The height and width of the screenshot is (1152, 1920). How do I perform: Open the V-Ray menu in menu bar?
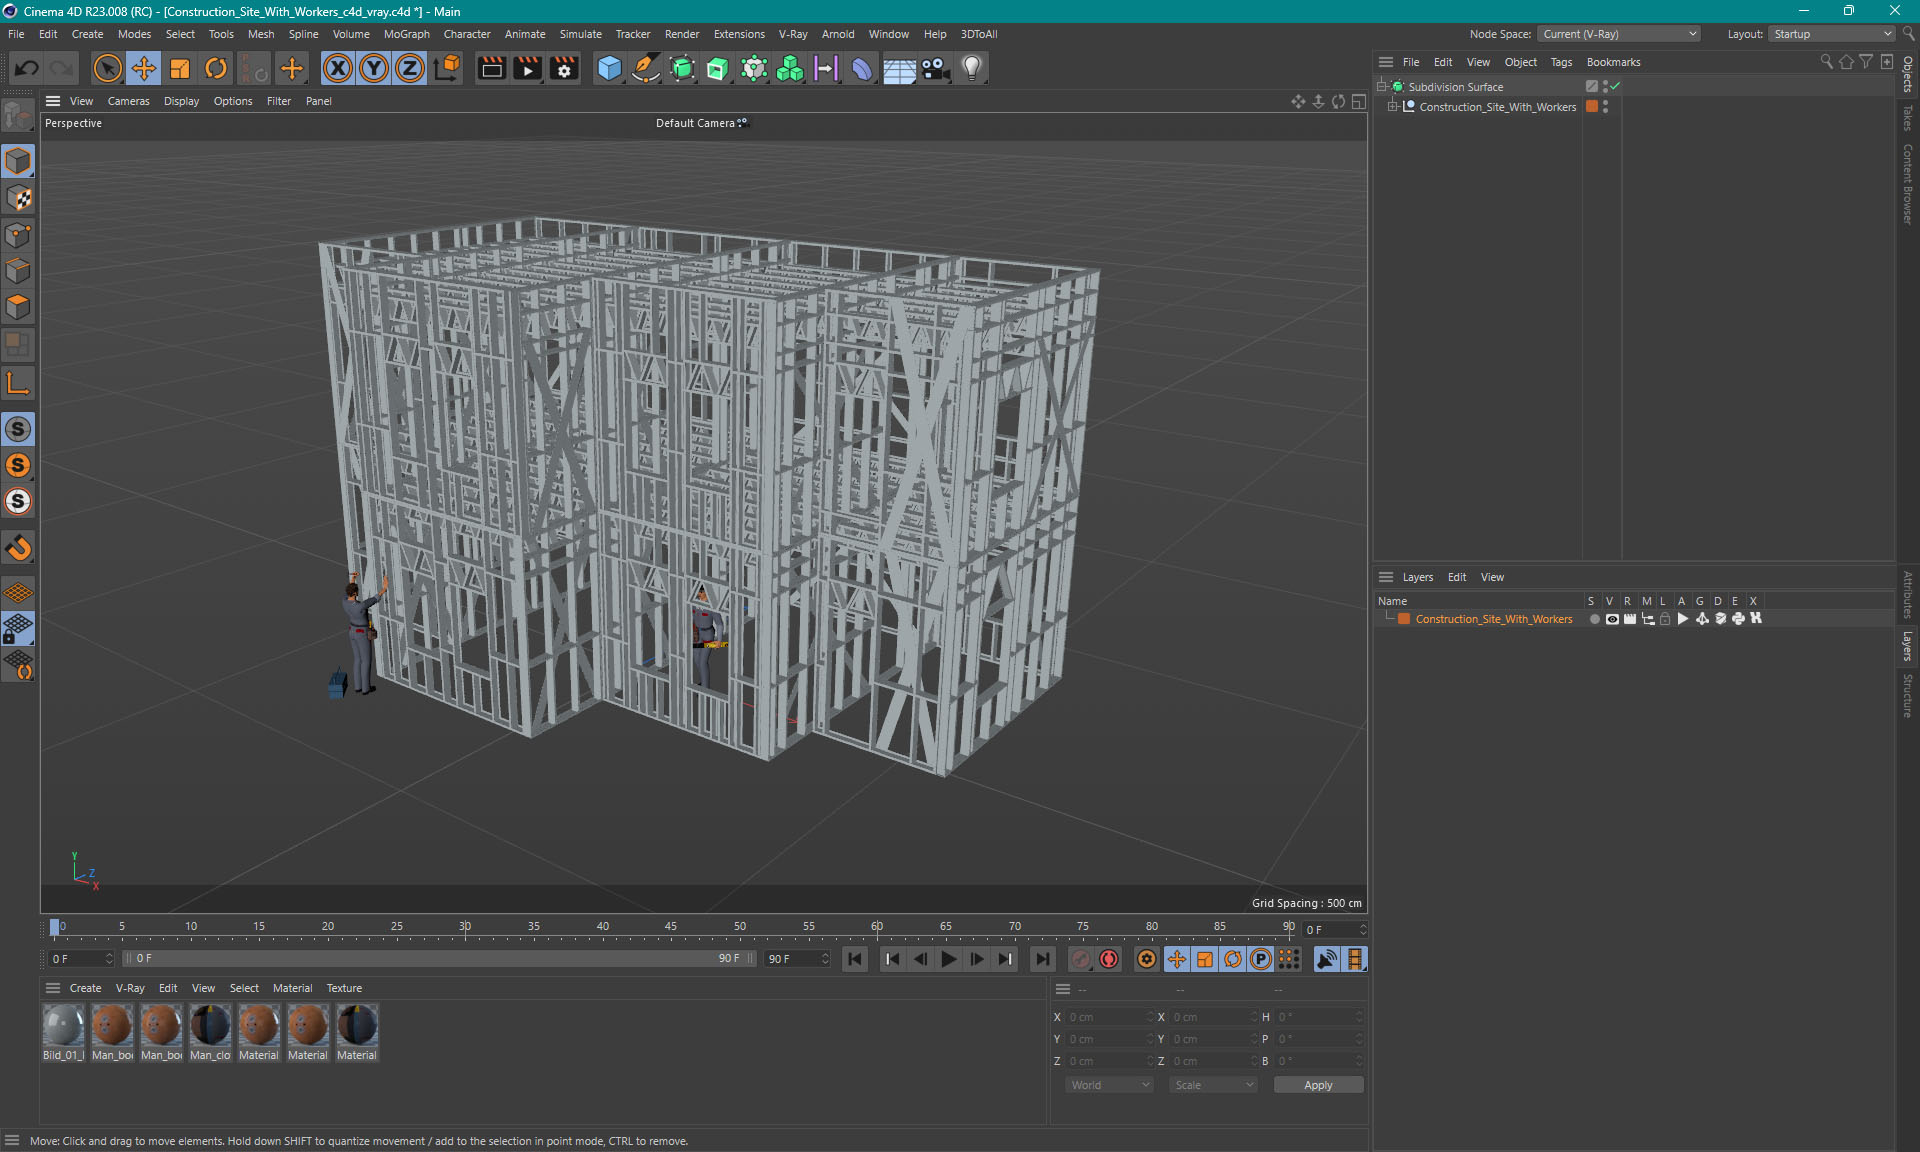coord(792,34)
